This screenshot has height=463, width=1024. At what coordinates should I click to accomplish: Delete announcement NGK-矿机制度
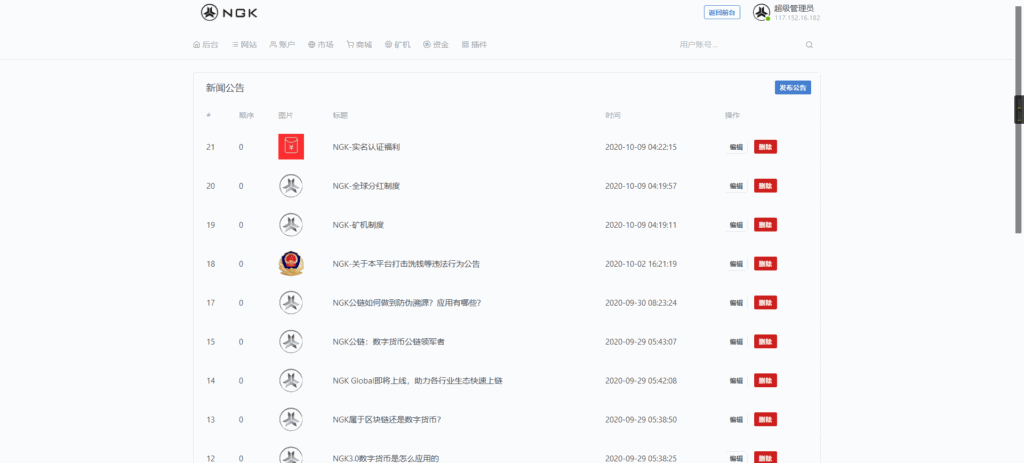(x=765, y=225)
